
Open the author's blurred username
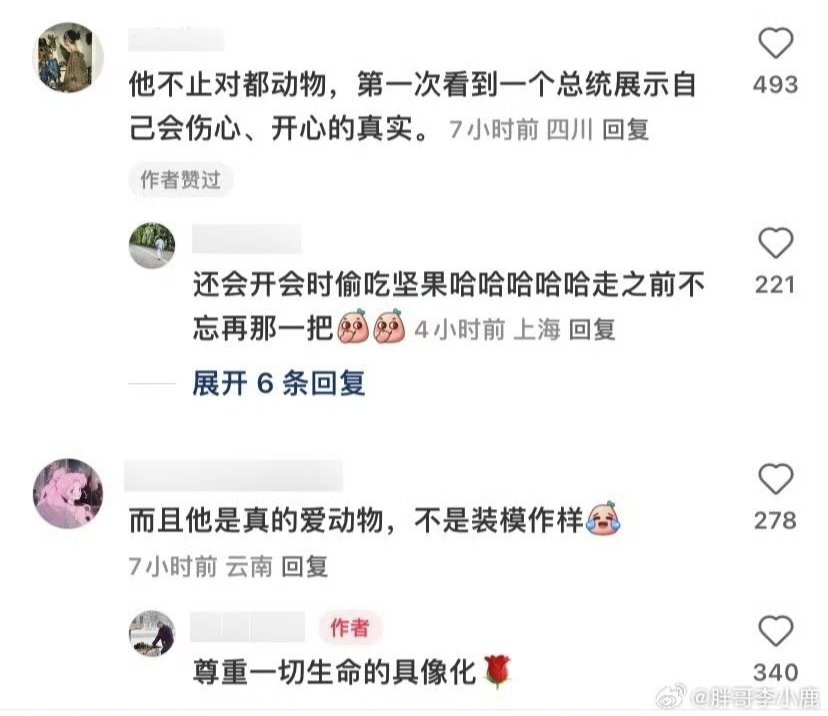point(247,627)
